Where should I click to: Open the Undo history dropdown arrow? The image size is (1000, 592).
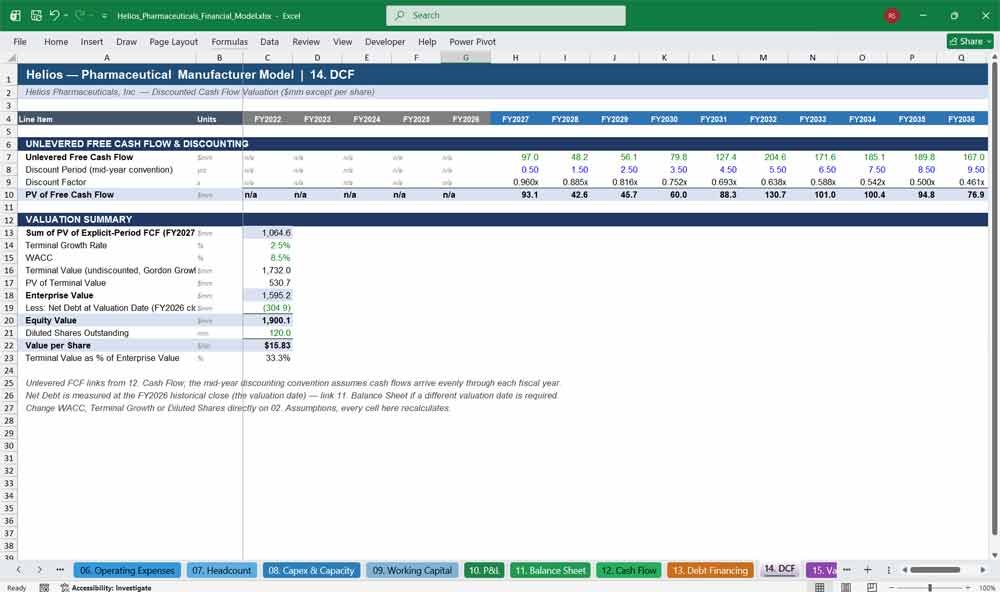65,15
